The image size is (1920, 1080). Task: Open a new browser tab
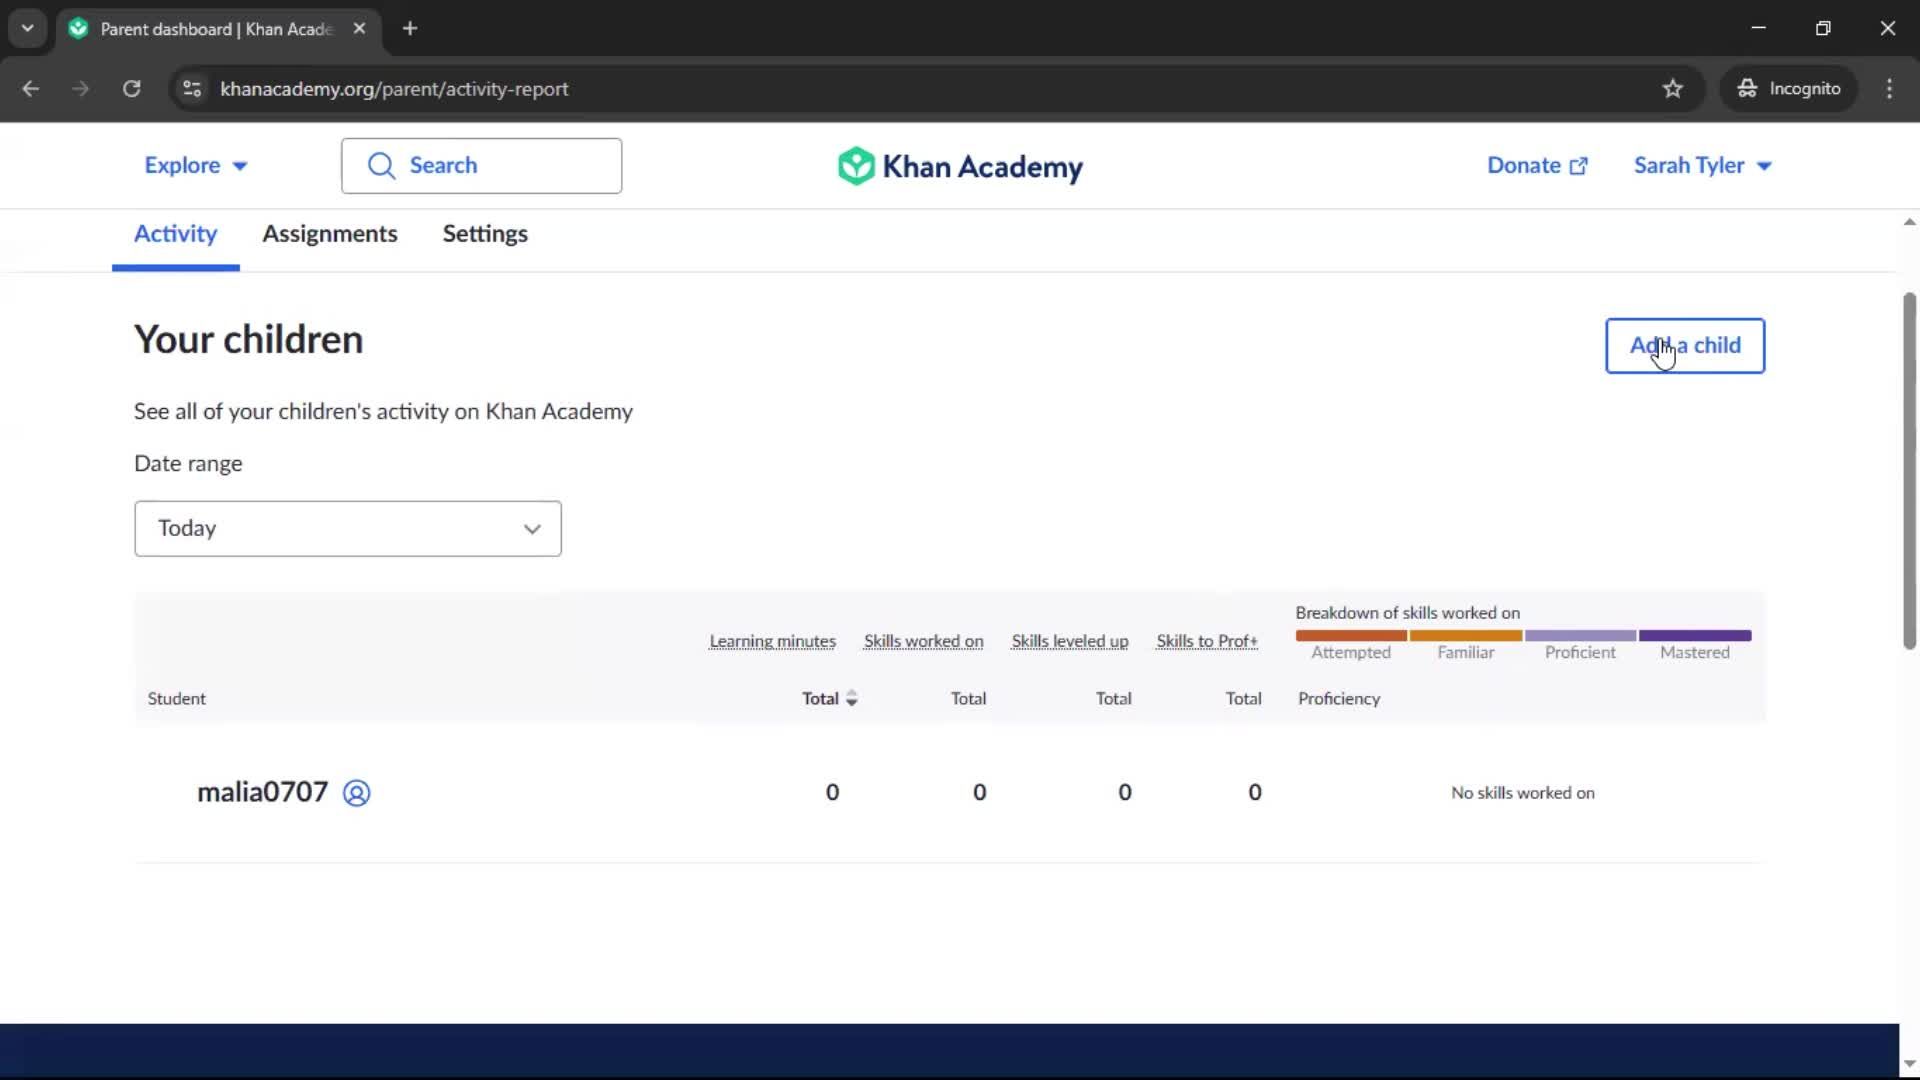[x=410, y=28]
